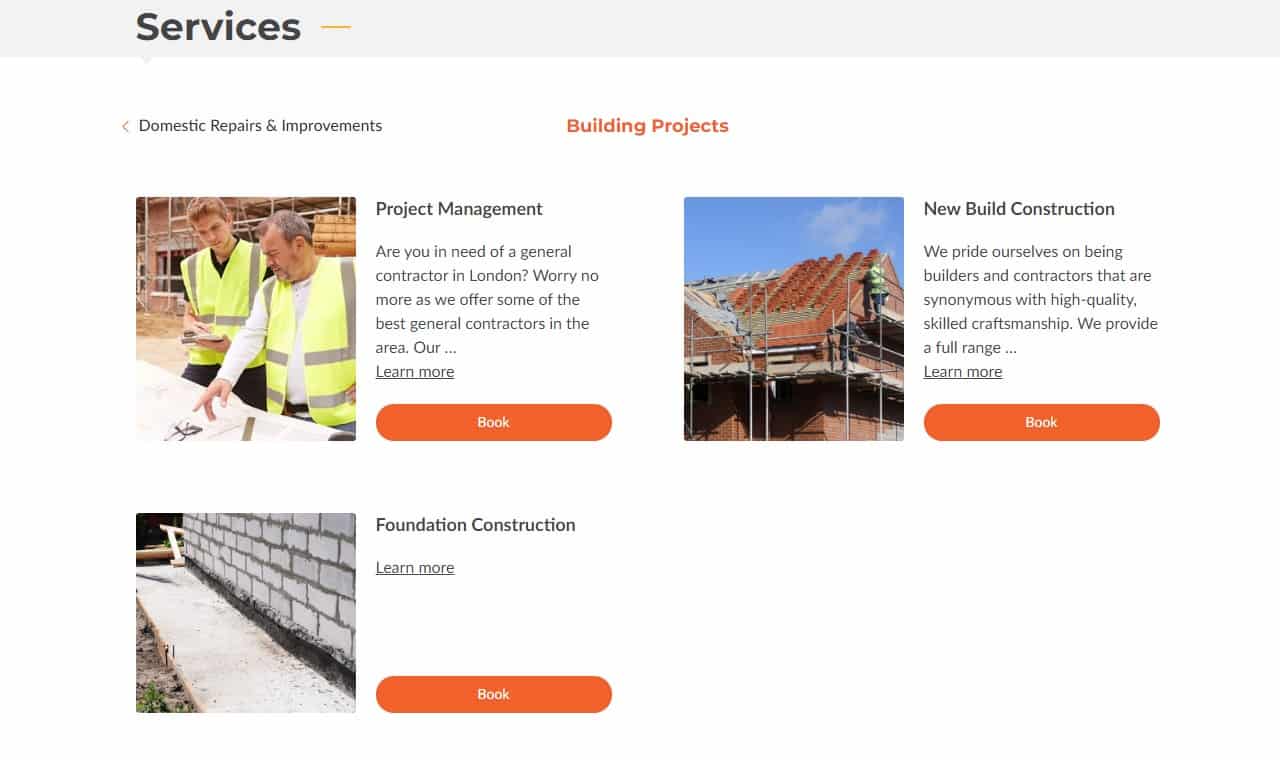The width and height of the screenshot is (1280, 760).
Task: Click the New Build Construction title
Action: 1019,209
